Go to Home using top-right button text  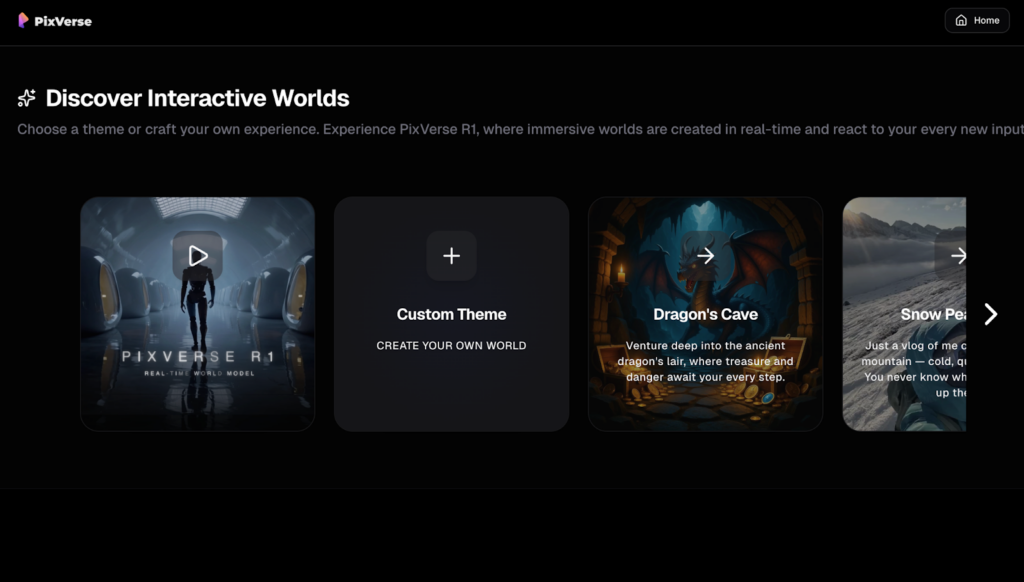[x=986, y=20]
